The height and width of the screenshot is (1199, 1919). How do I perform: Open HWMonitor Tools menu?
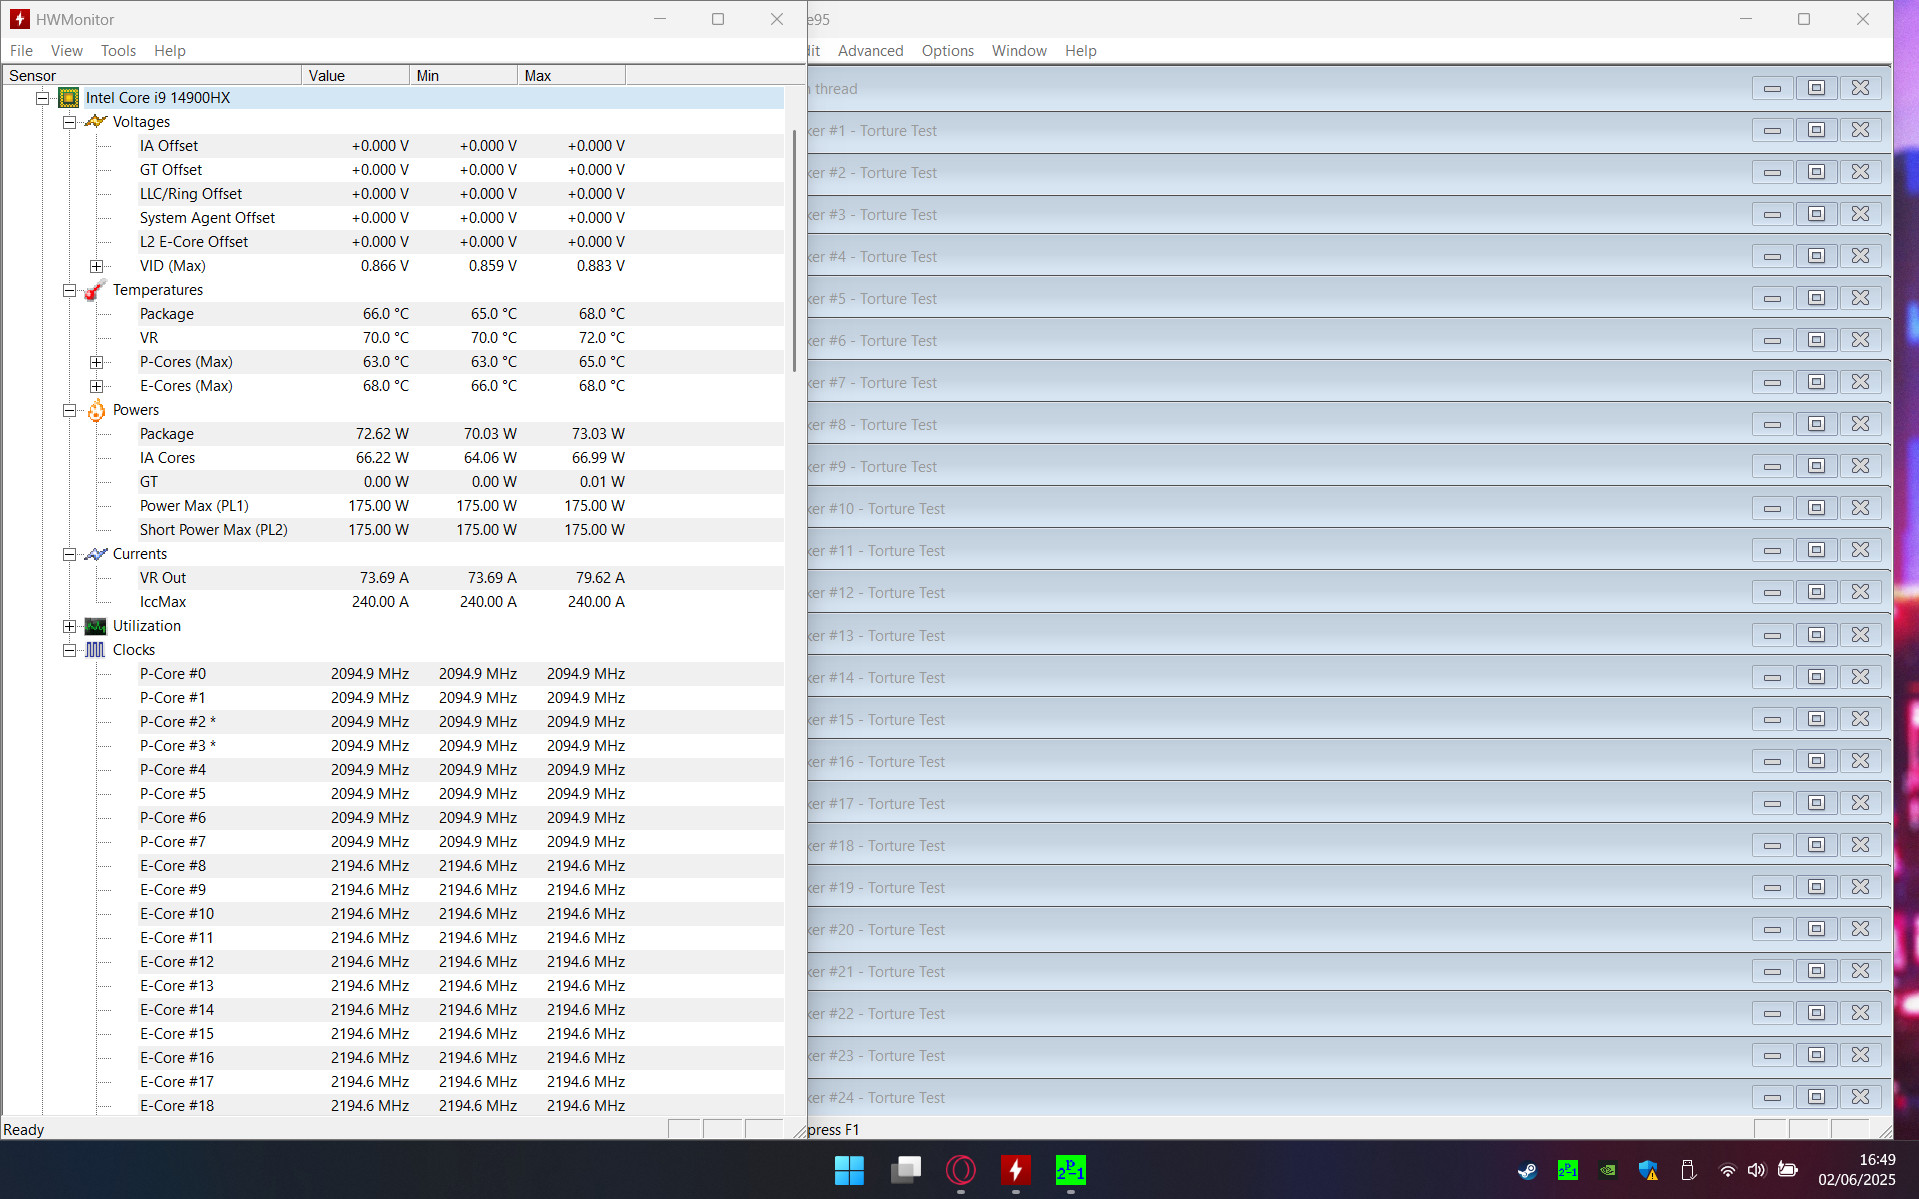(118, 51)
